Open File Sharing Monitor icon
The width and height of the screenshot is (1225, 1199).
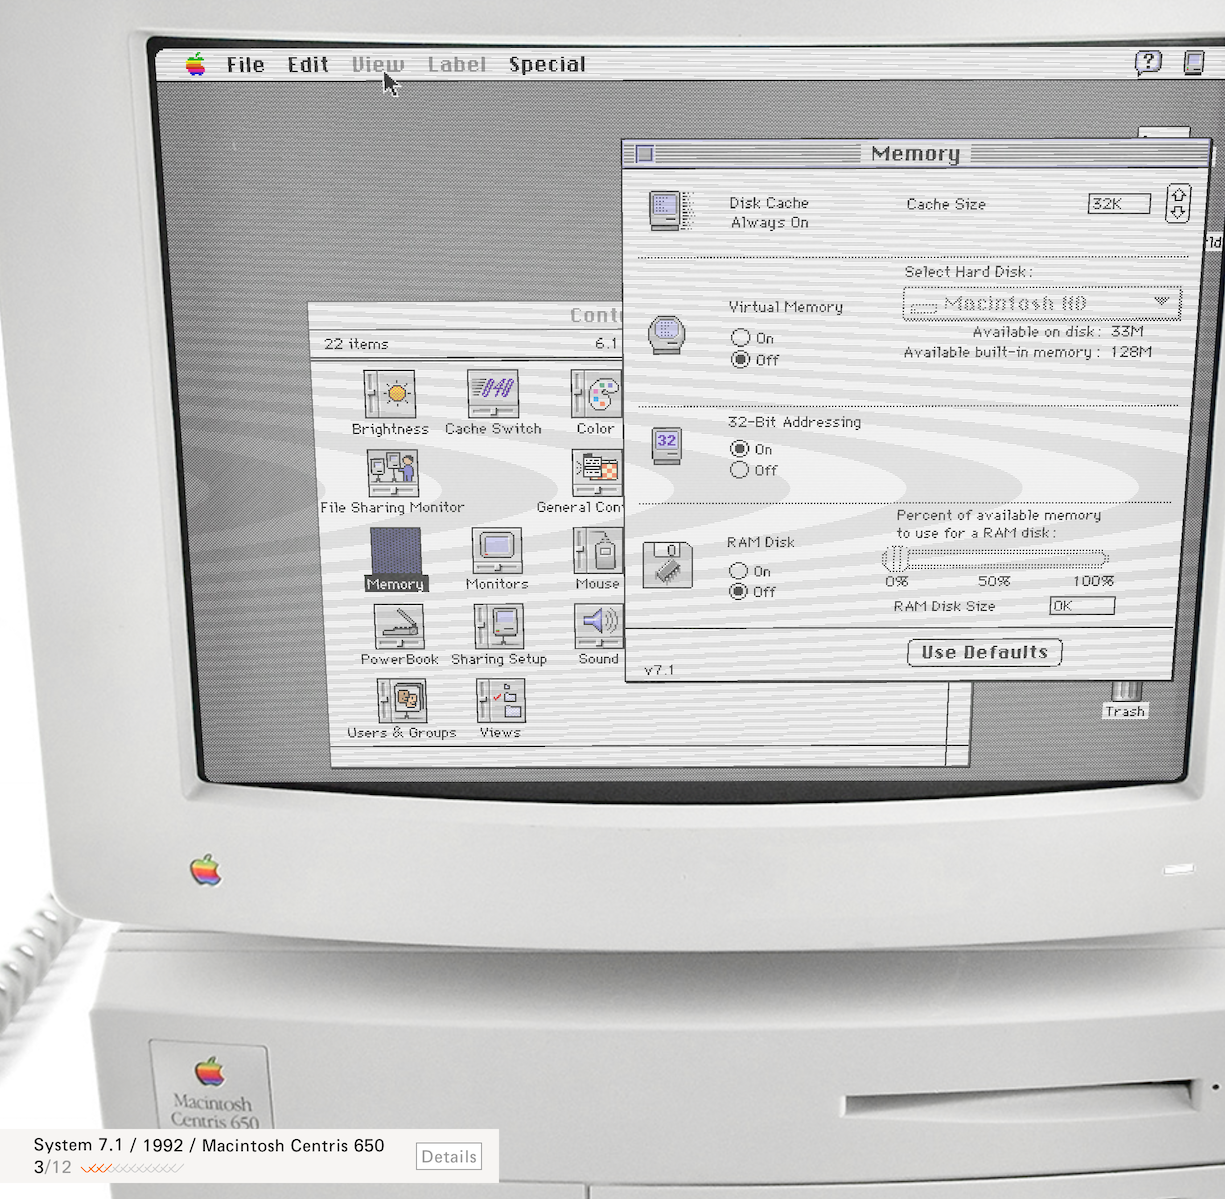(x=392, y=473)
